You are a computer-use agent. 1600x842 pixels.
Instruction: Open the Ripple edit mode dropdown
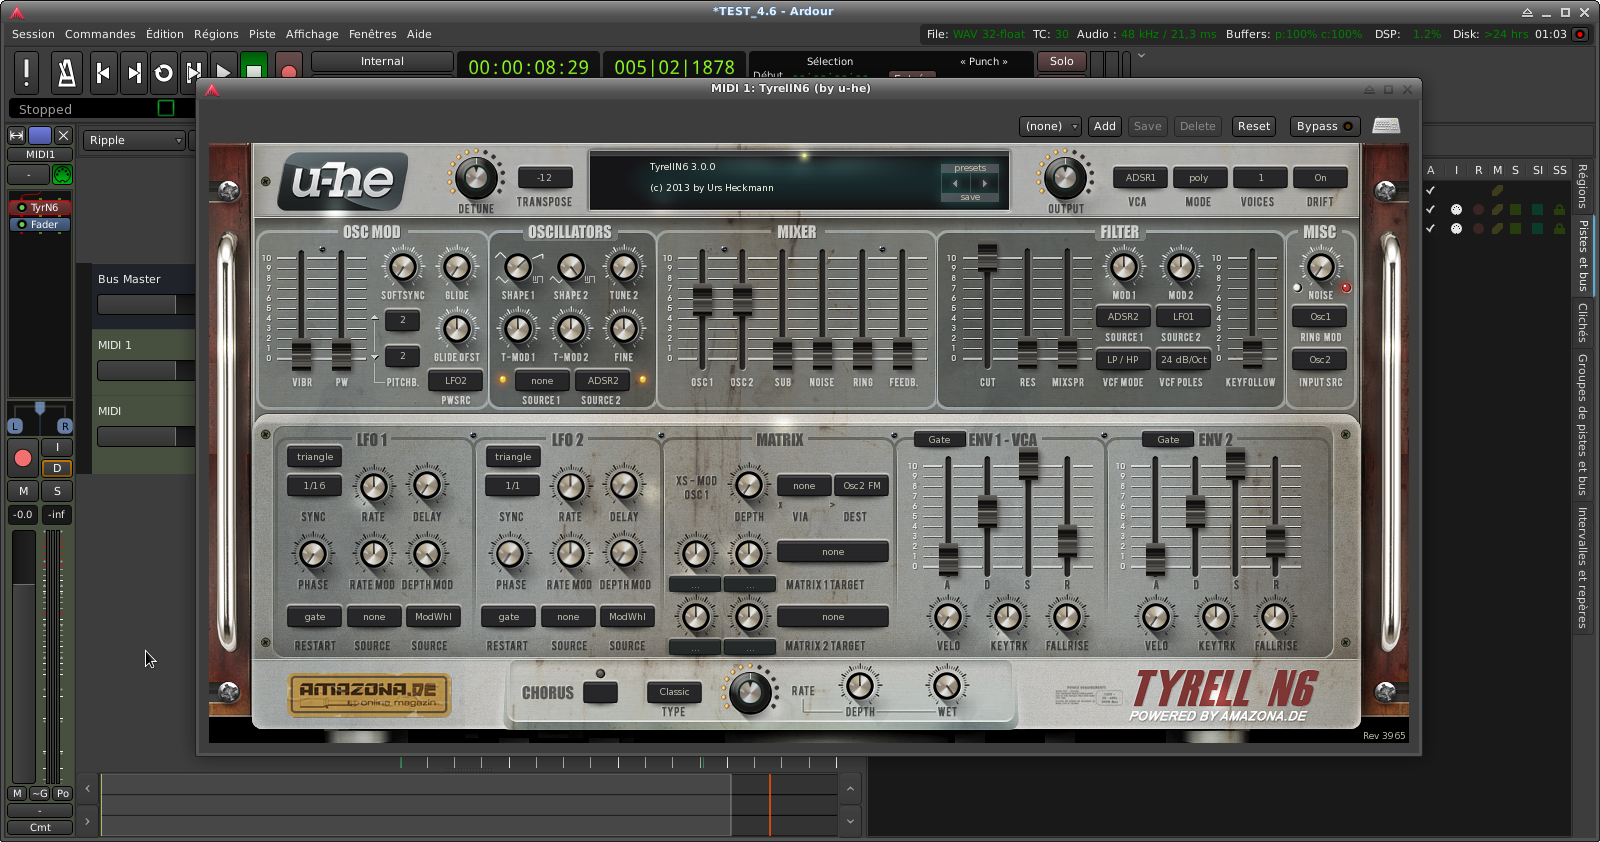[135, 140]
